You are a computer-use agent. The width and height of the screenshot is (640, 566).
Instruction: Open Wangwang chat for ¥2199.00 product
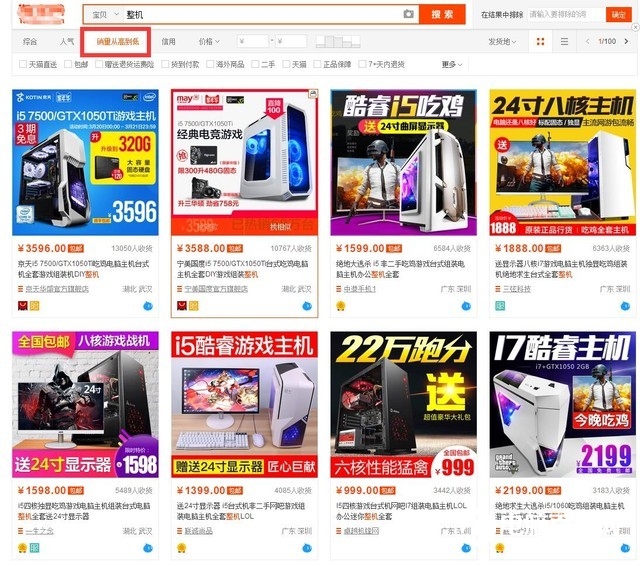625,548
